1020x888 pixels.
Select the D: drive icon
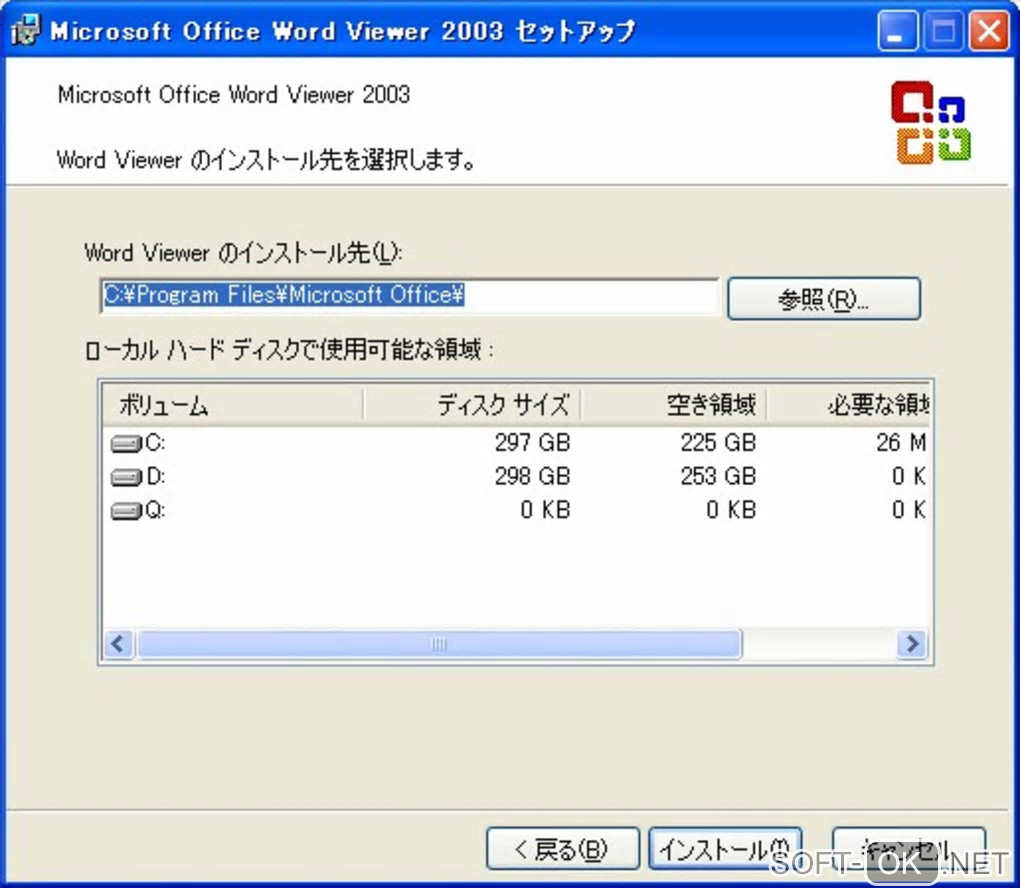click(126, 478)
